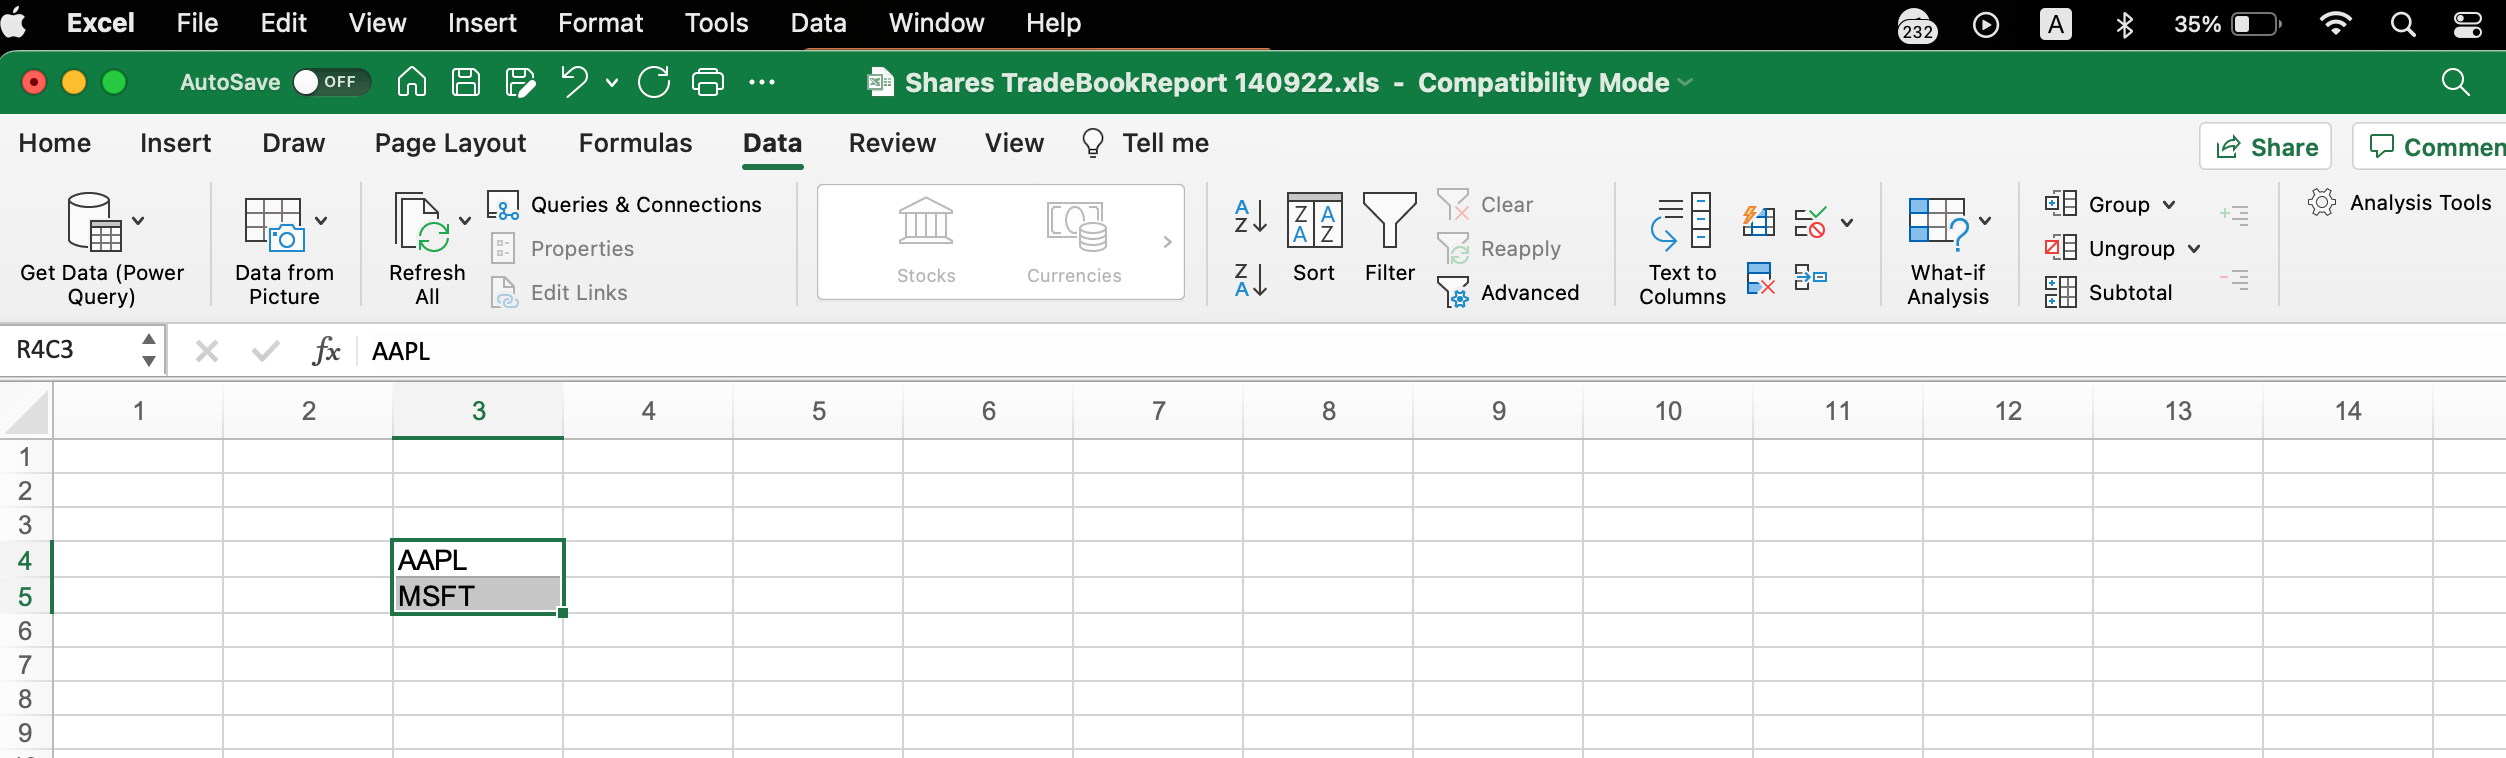Click the Save As icon with pencil
Viewport: 2506px width, 758px height.
click(x=520, y=82)
